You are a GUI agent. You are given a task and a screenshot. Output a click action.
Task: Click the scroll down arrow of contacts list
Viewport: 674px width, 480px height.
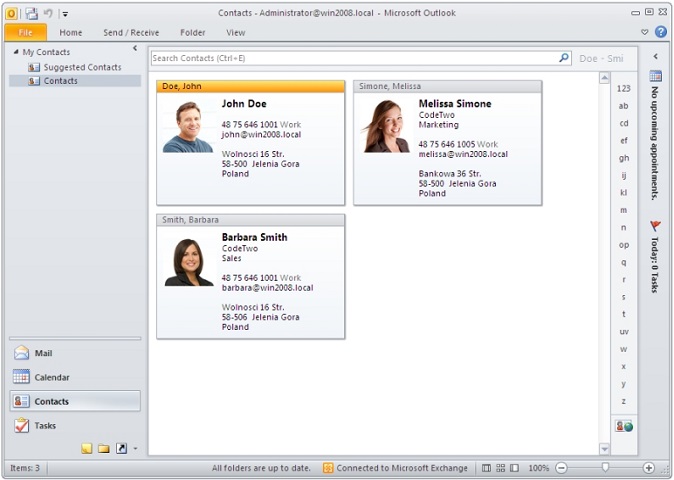pos(604,449)
